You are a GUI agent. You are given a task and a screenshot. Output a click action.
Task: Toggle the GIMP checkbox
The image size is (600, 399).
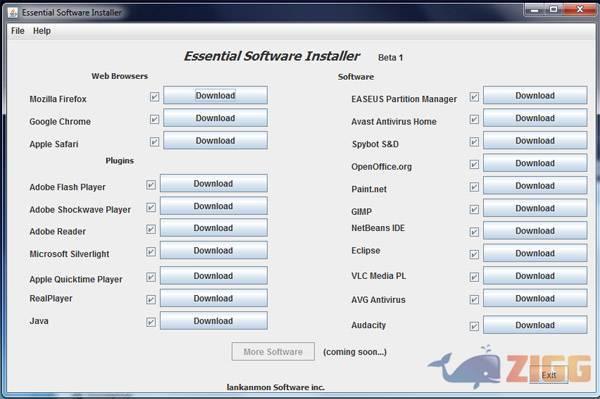[x=474, y=209]
